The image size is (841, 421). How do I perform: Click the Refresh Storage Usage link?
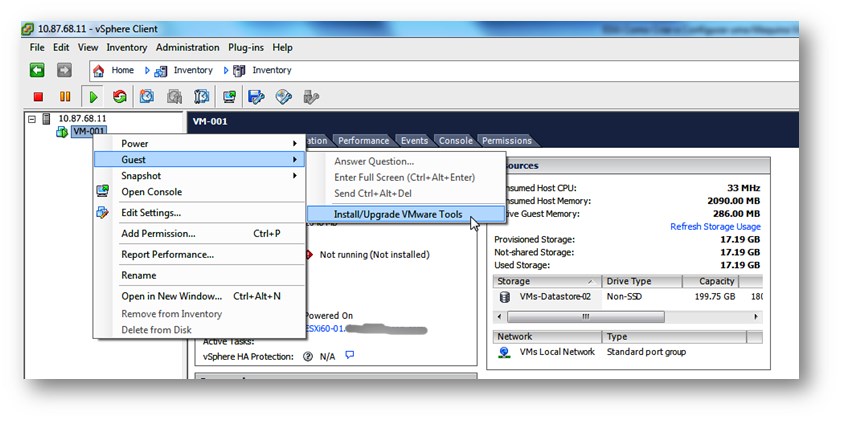[x=714, y=227]
